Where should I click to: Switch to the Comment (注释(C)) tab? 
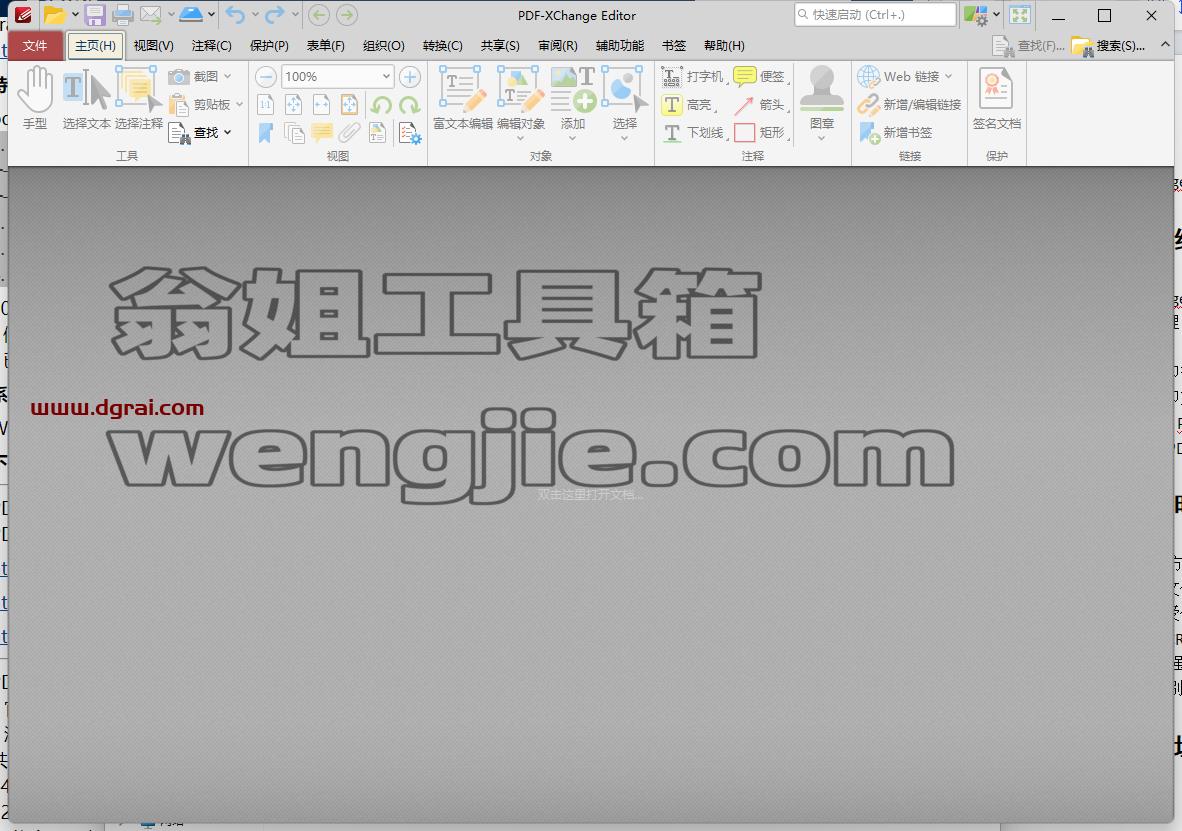212,46
